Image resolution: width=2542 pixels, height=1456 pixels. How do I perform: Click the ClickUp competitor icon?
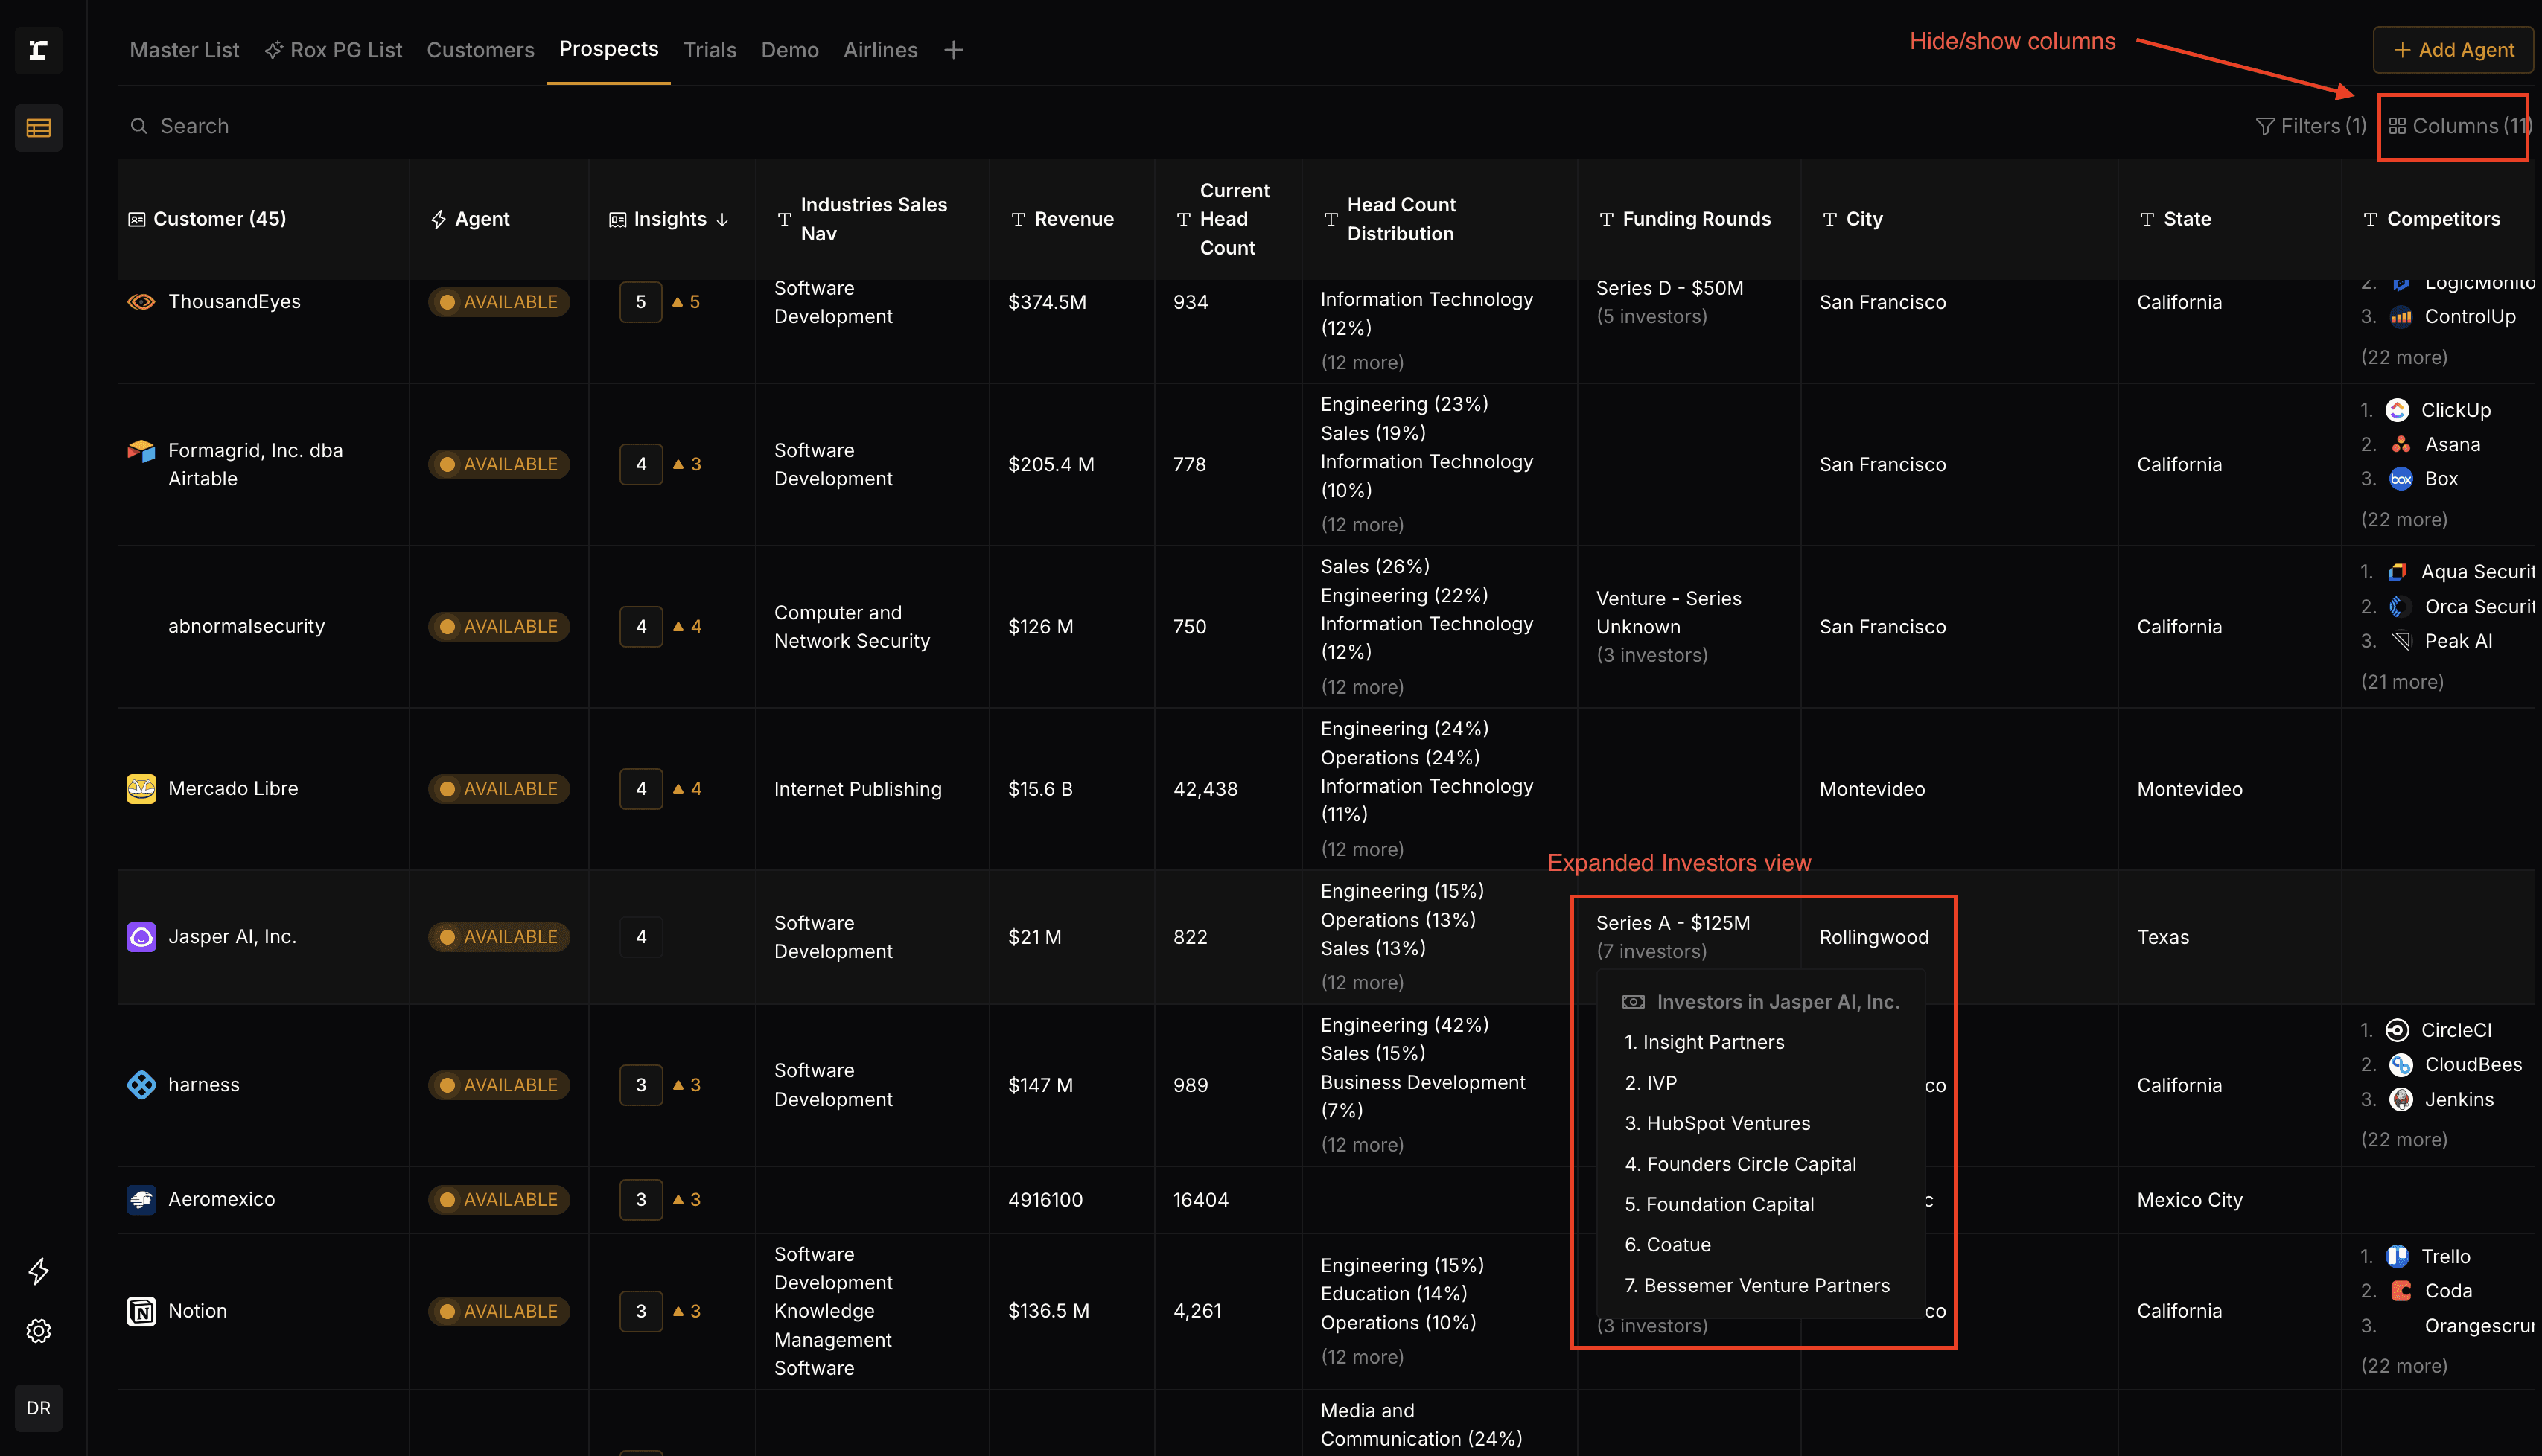click(x=2397, y=410)
